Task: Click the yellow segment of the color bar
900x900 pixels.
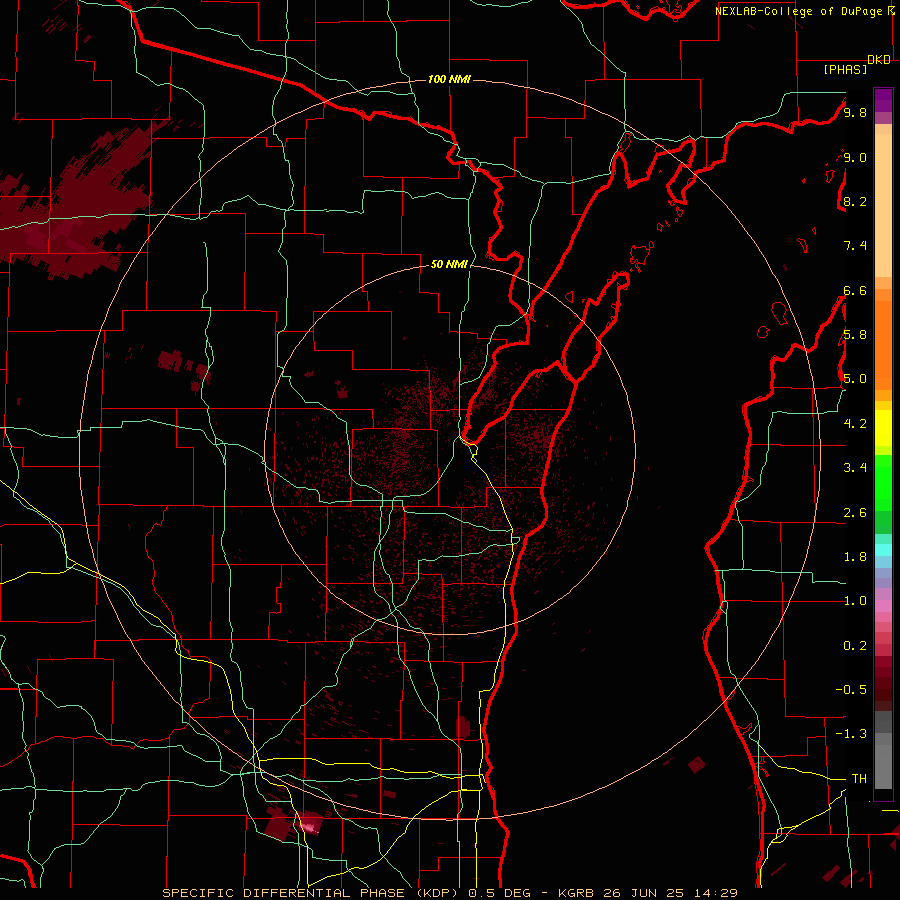Action: point(883,428)
